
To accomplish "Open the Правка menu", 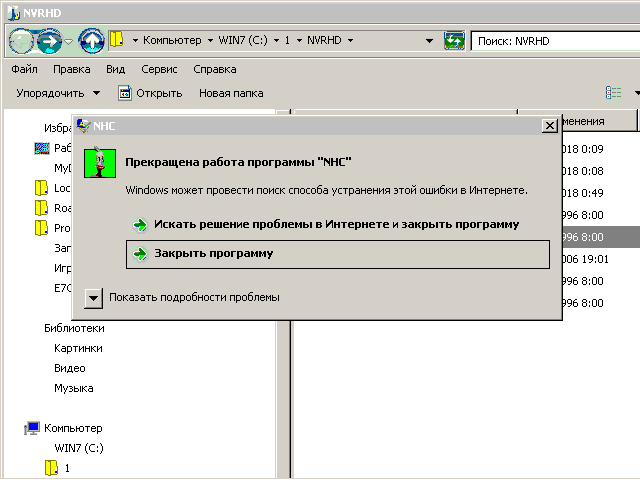I will pyautogui.click(x=71, y=69).
